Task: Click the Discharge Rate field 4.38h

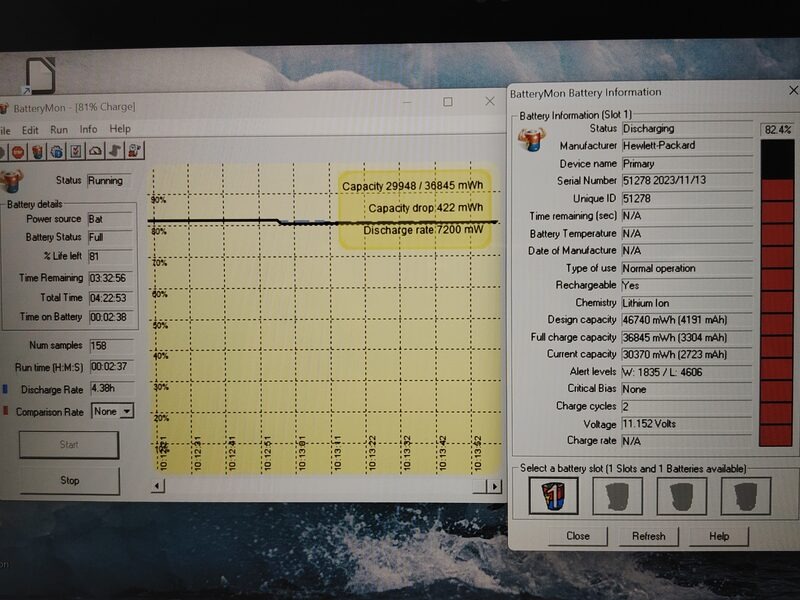Action: [112, 388]
